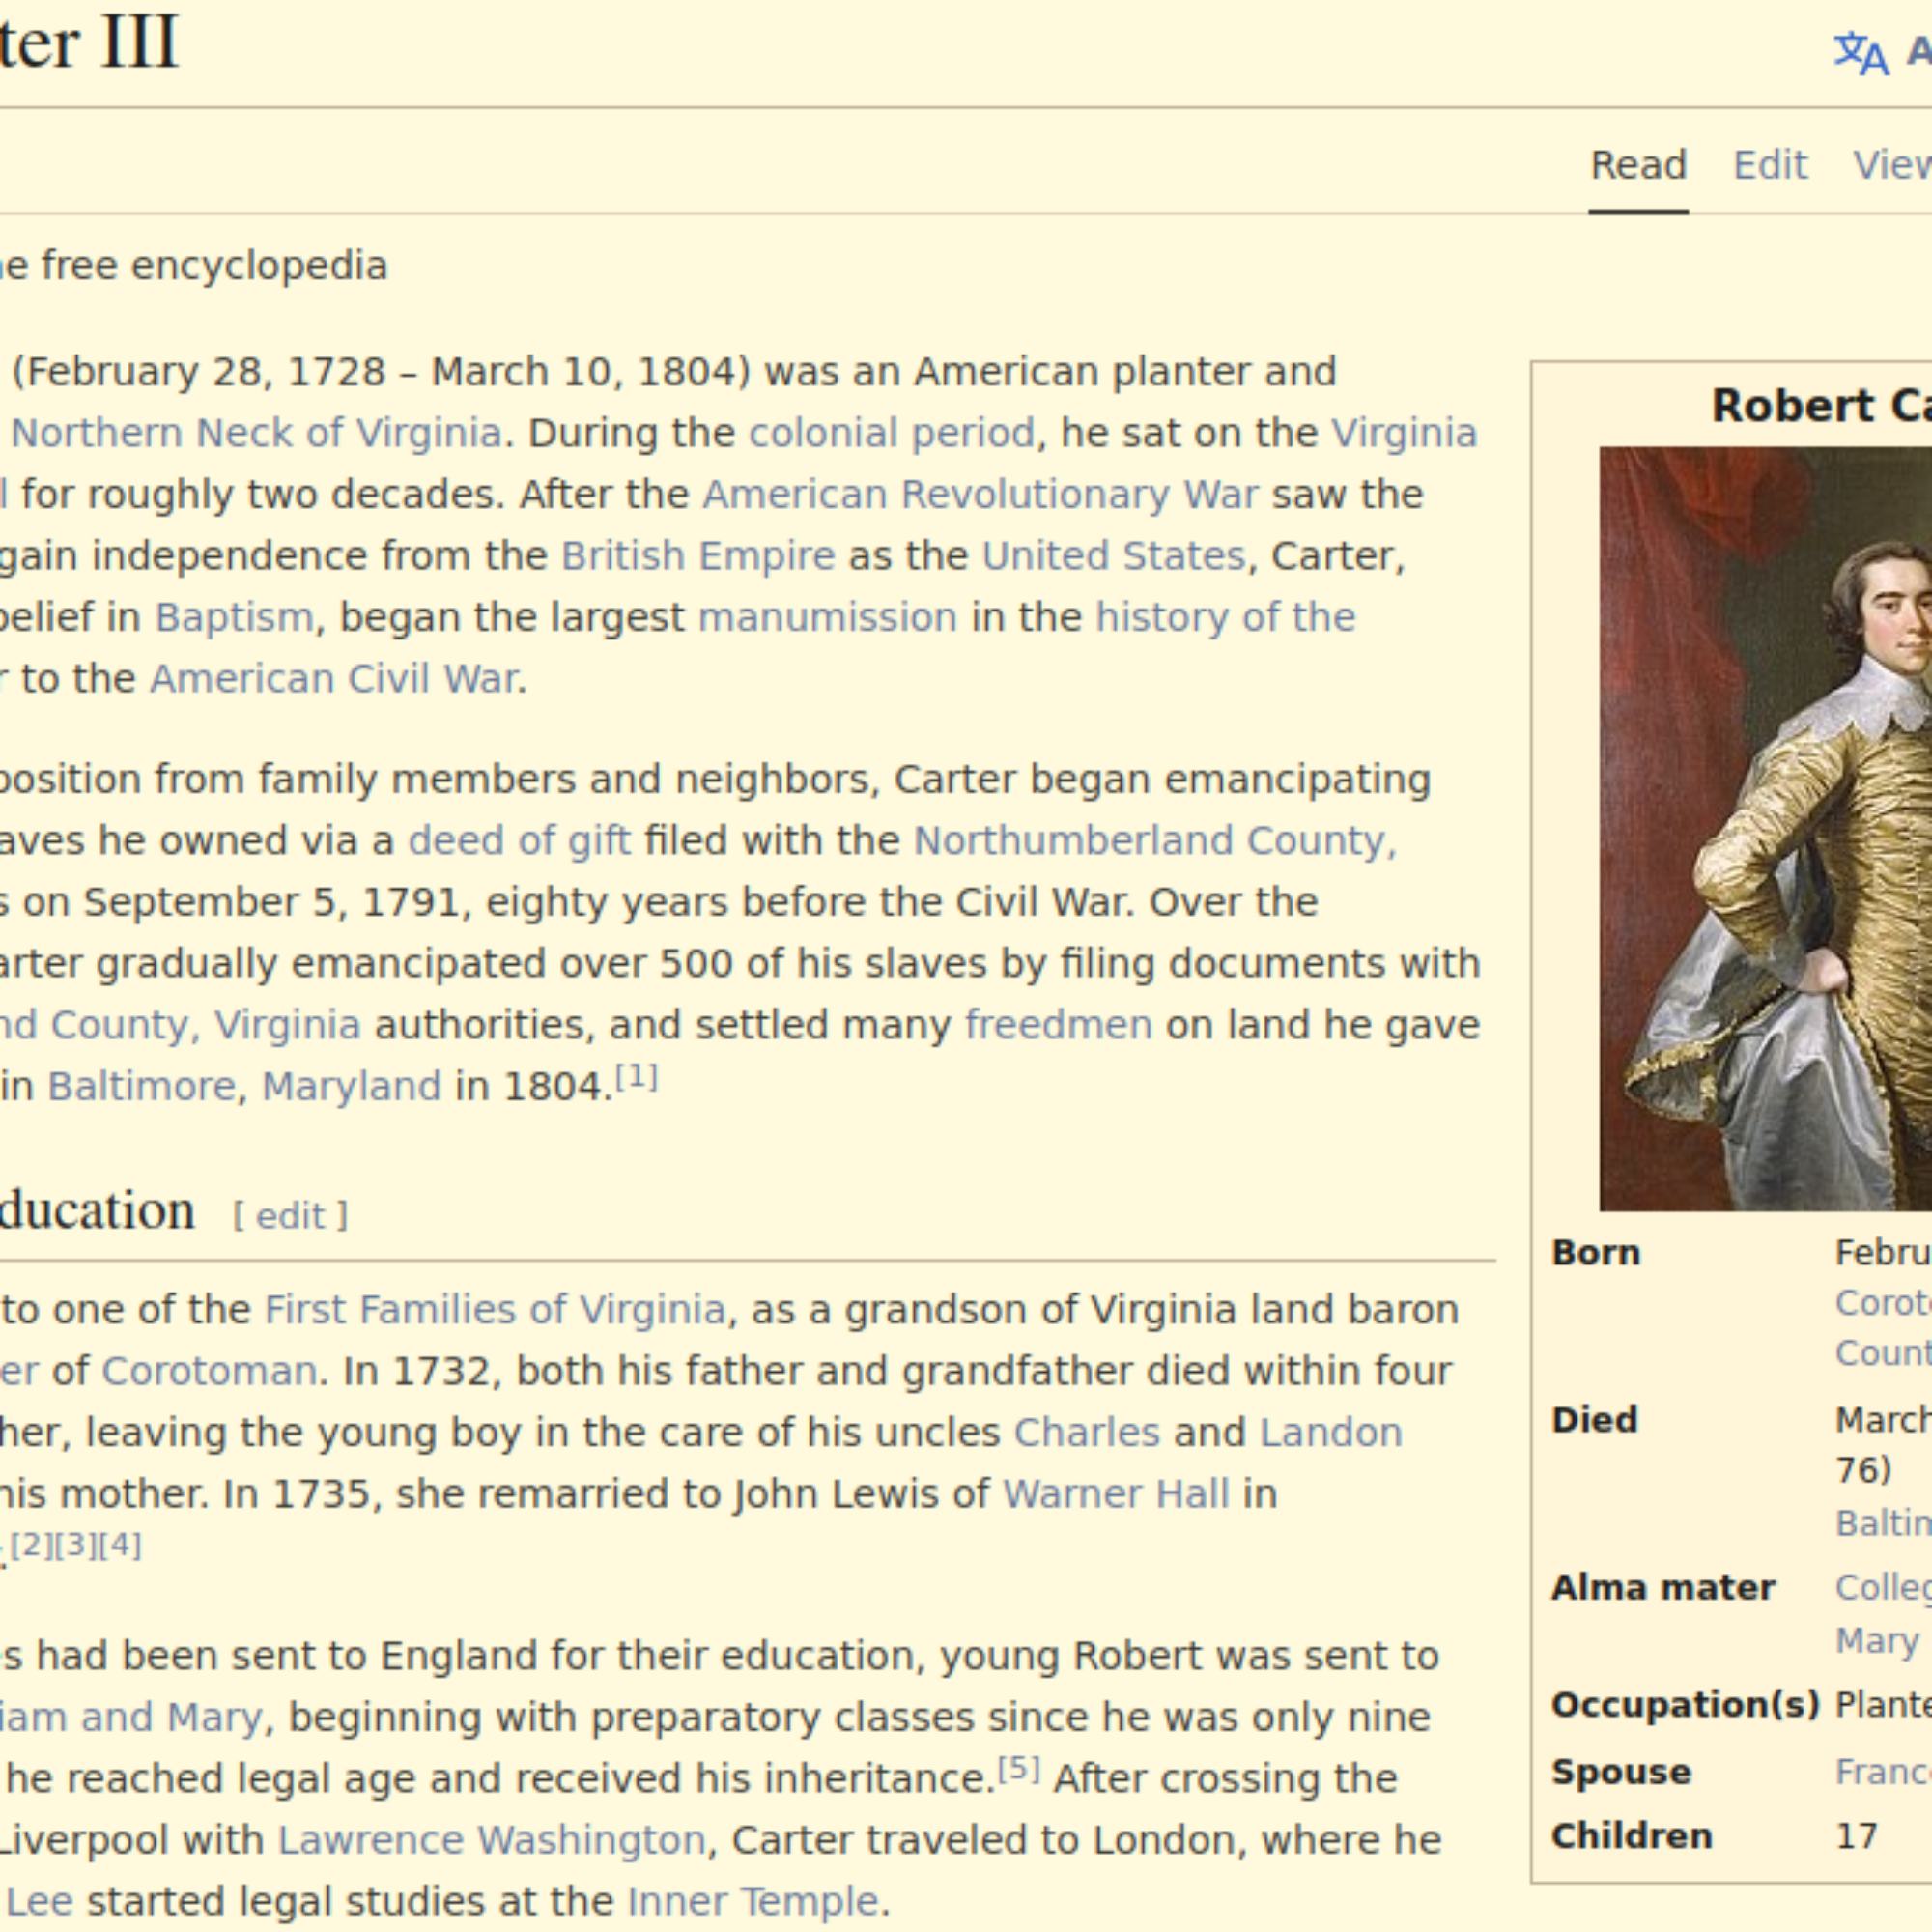Follow the freedmen link
This screenshot has width=1932, height=1932.
coord(1058,1024)
